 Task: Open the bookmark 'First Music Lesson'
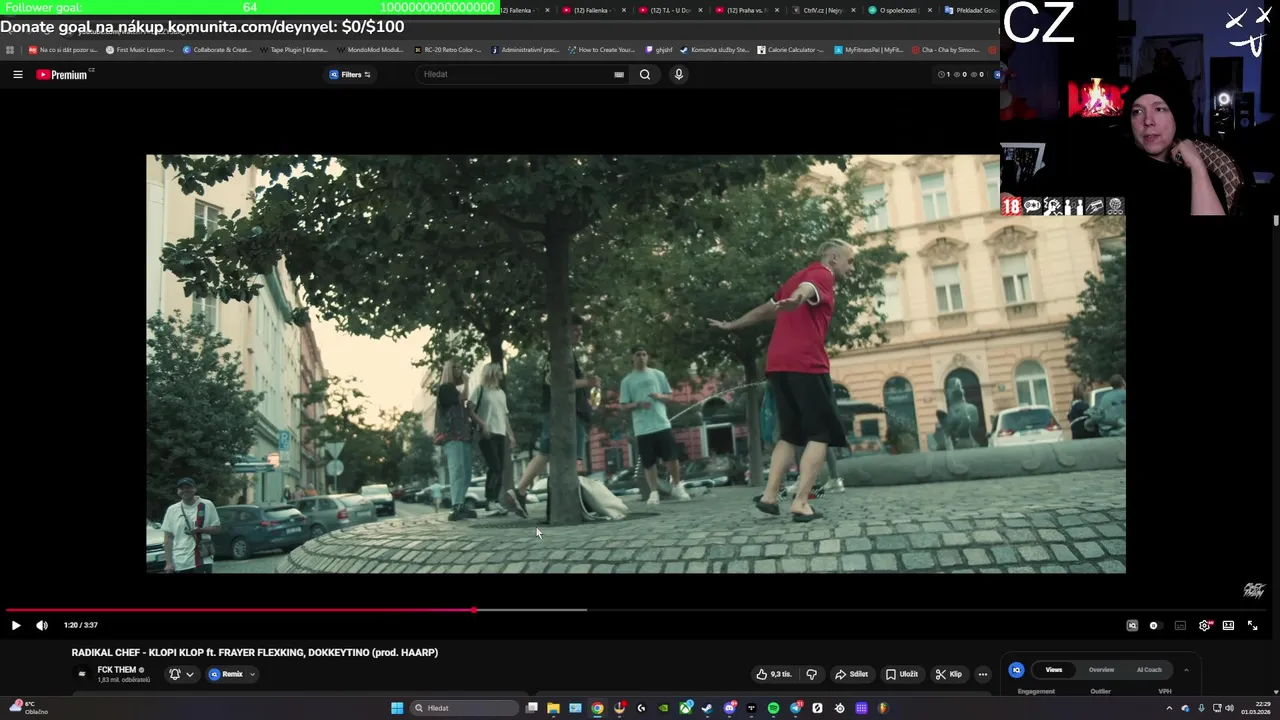(x=140, y=49)
